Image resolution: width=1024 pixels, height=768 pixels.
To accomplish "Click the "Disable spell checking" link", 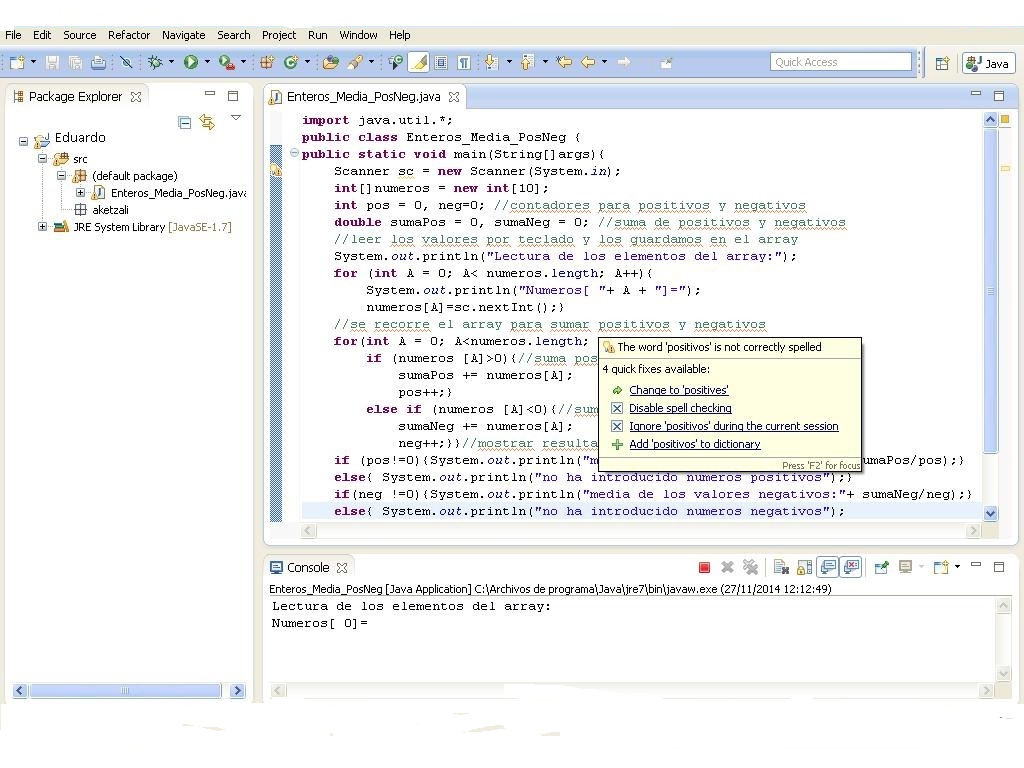I will pyautogui.click(x=680, y=408).
